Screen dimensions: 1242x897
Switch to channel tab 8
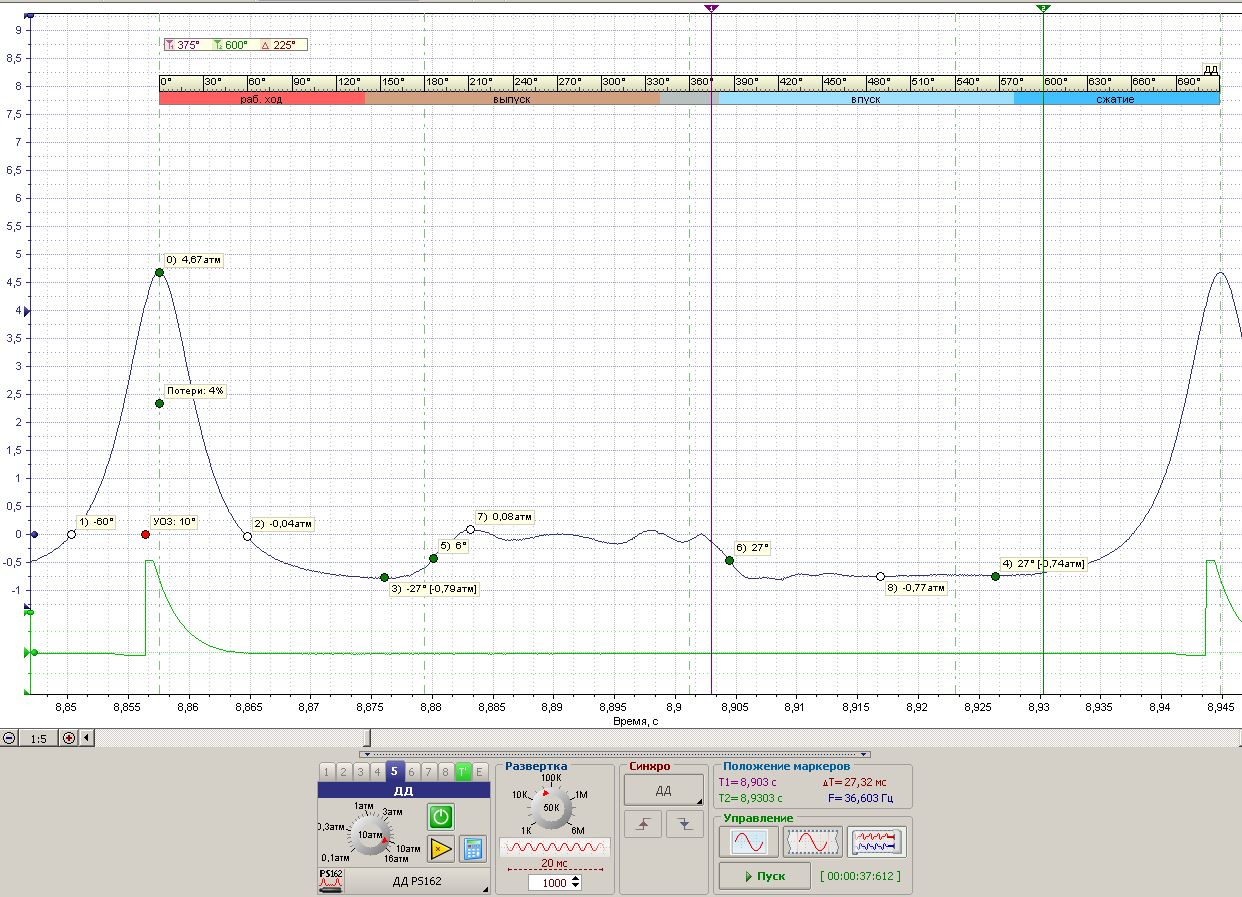[445, 771]
